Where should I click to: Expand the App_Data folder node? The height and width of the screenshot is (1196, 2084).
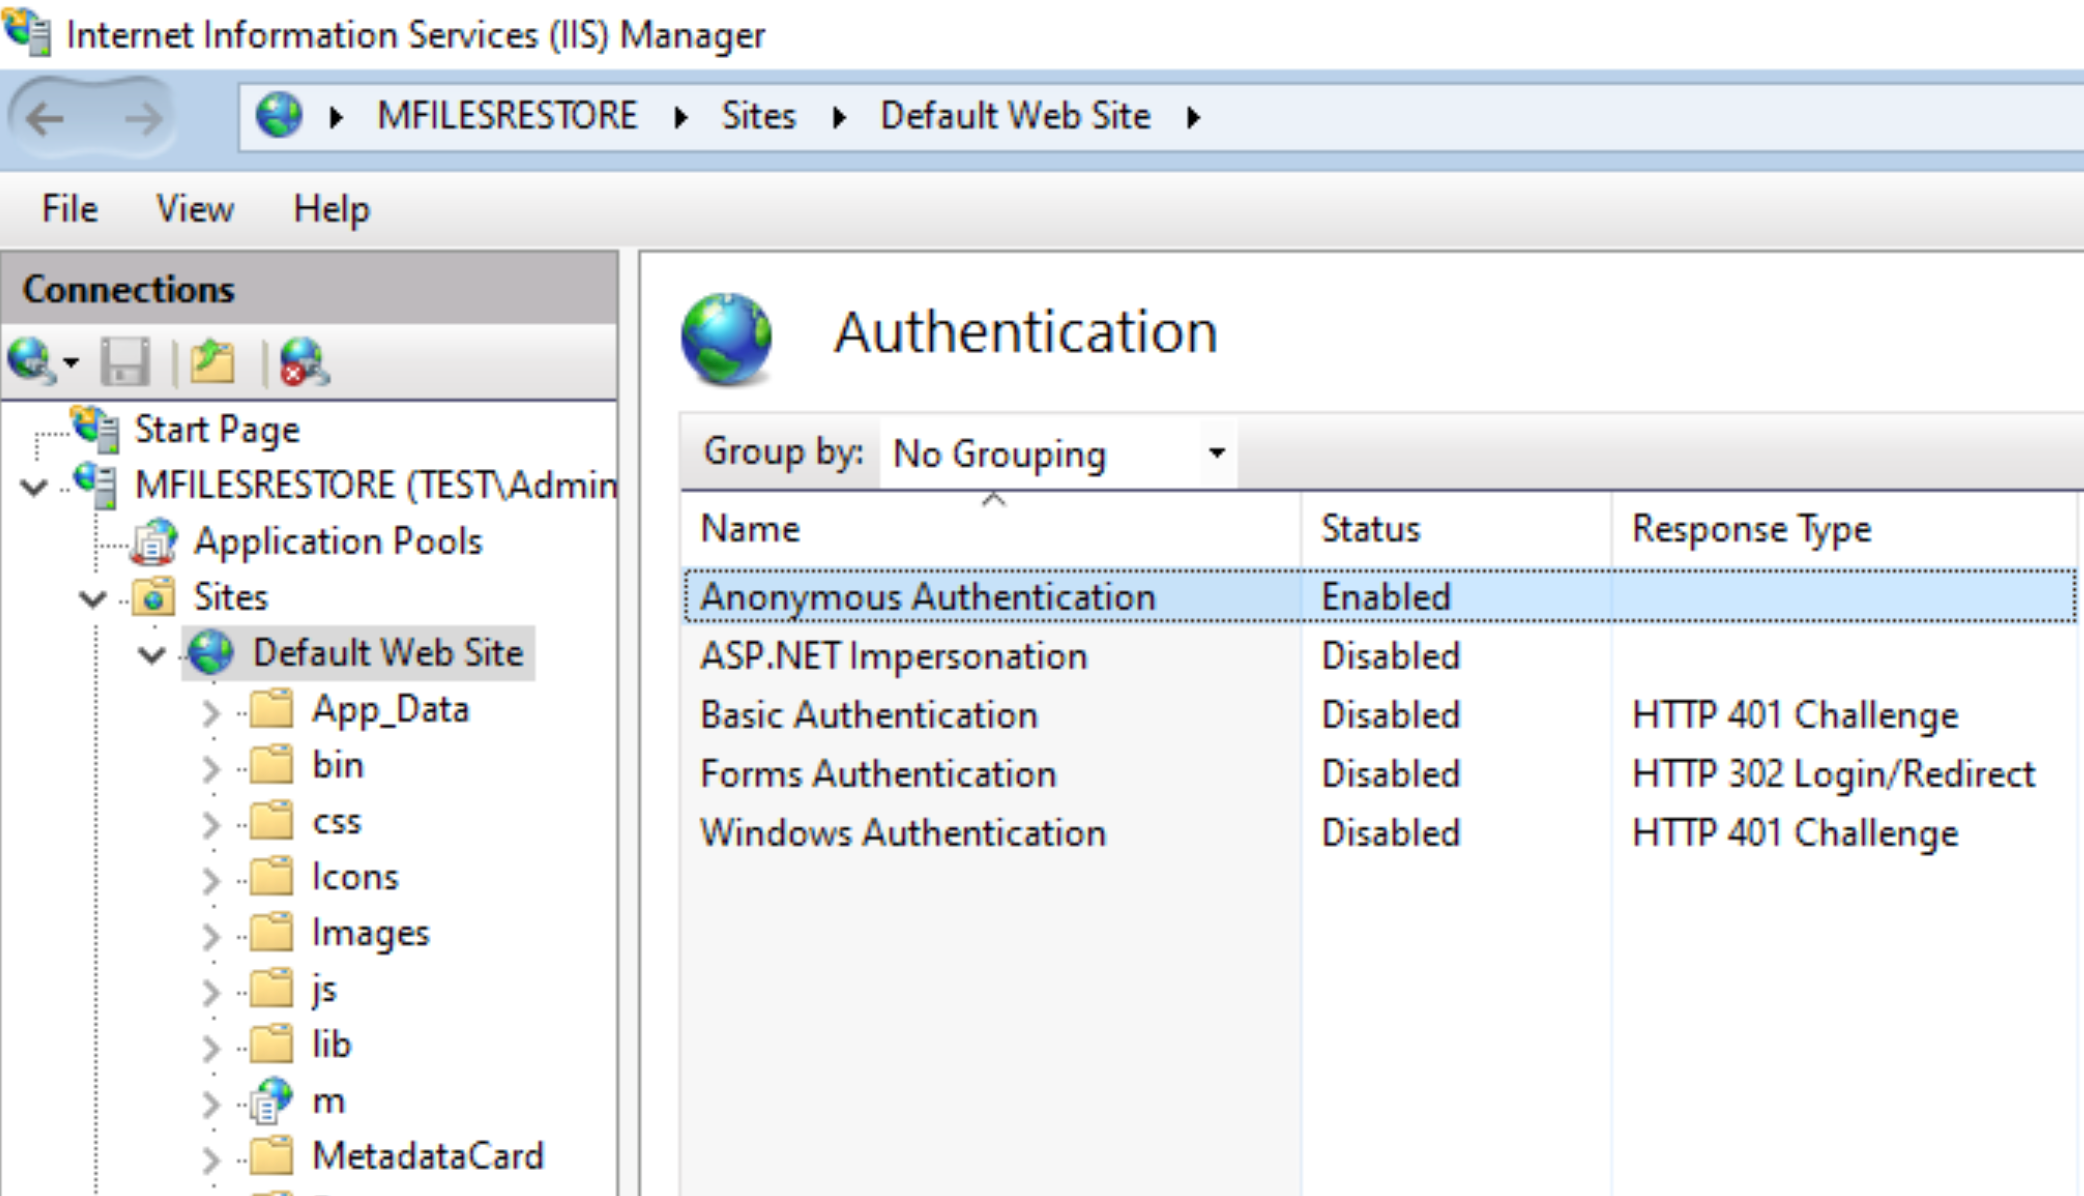[x=210, y=712]
